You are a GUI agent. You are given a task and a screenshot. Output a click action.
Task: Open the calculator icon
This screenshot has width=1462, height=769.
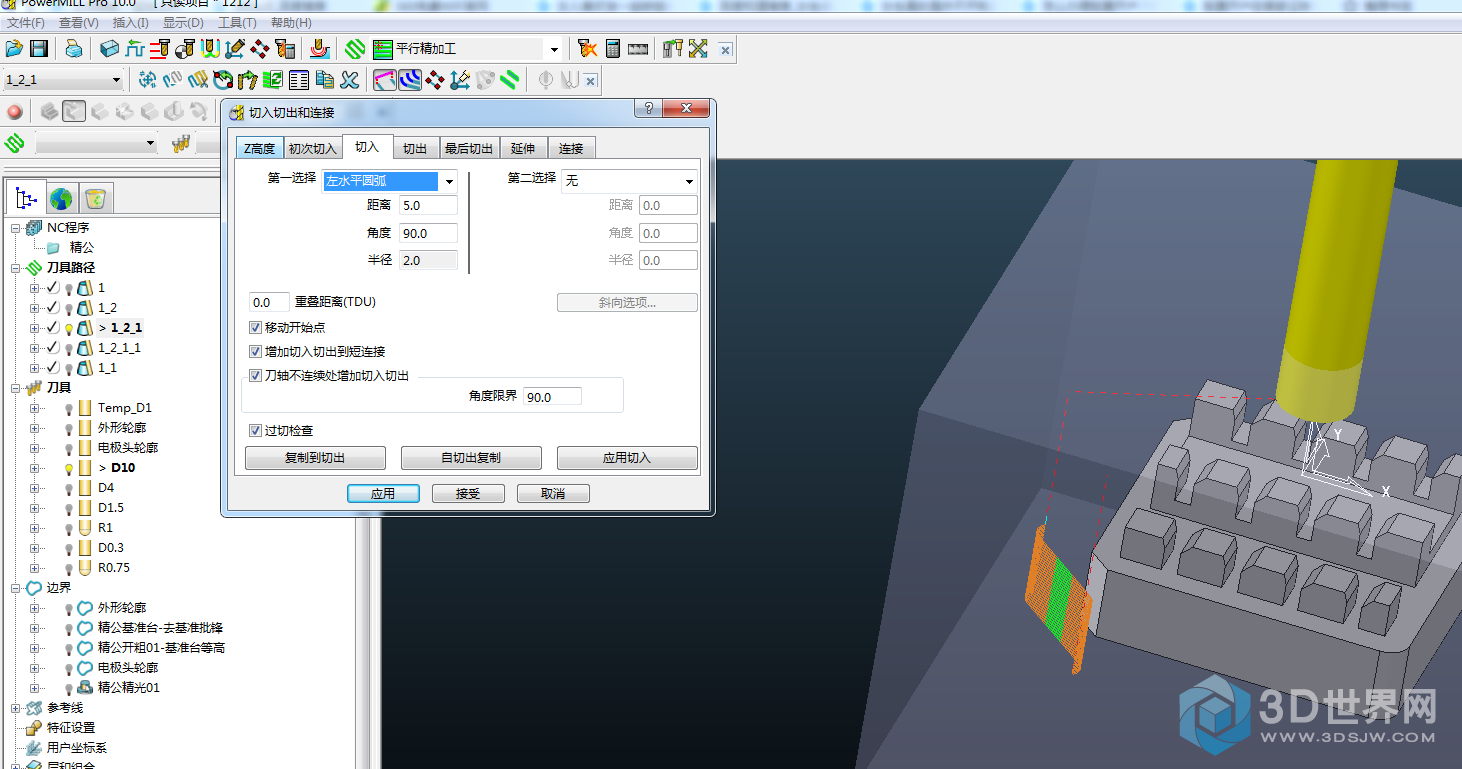[613, 48]
